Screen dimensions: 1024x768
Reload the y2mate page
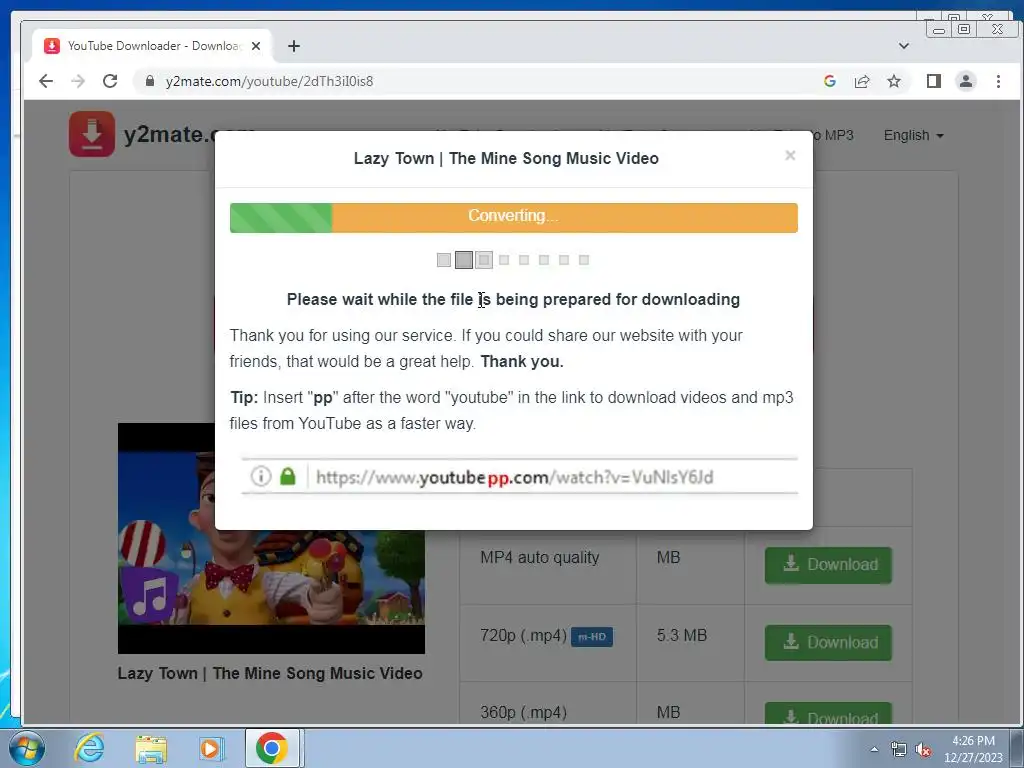point(110,81)
